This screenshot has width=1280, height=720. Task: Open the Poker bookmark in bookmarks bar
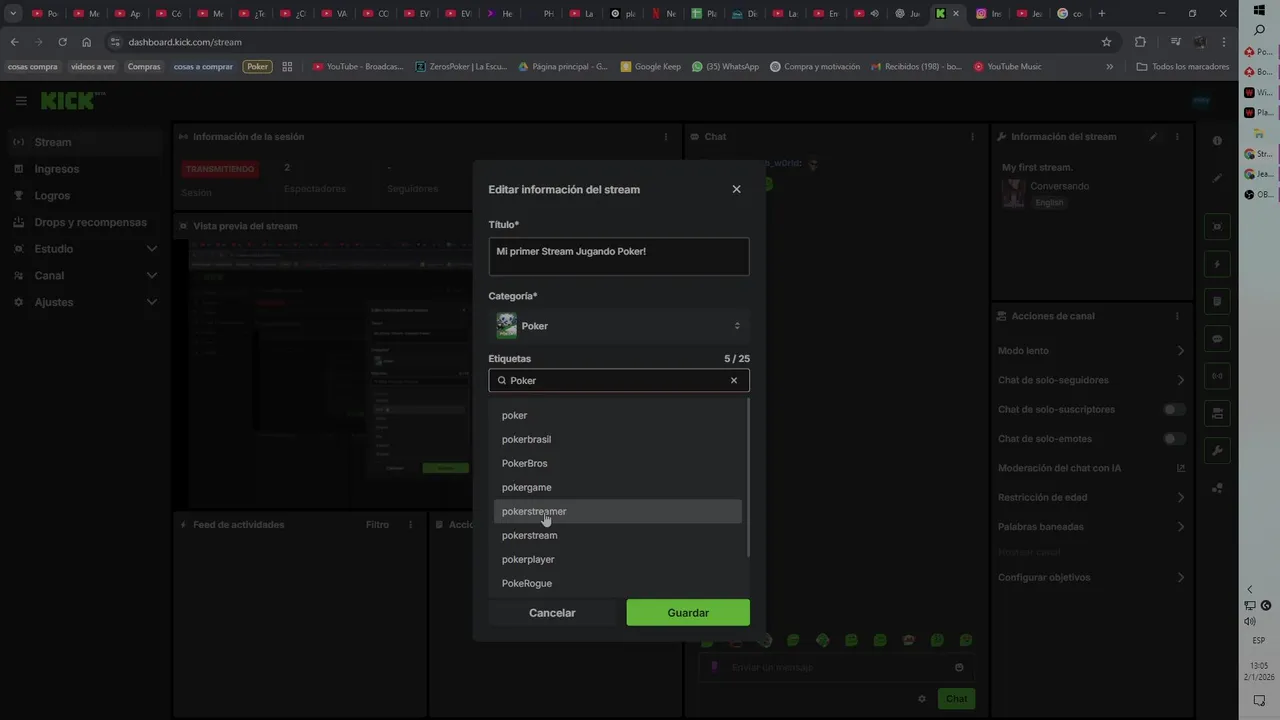tap(258, 67)
